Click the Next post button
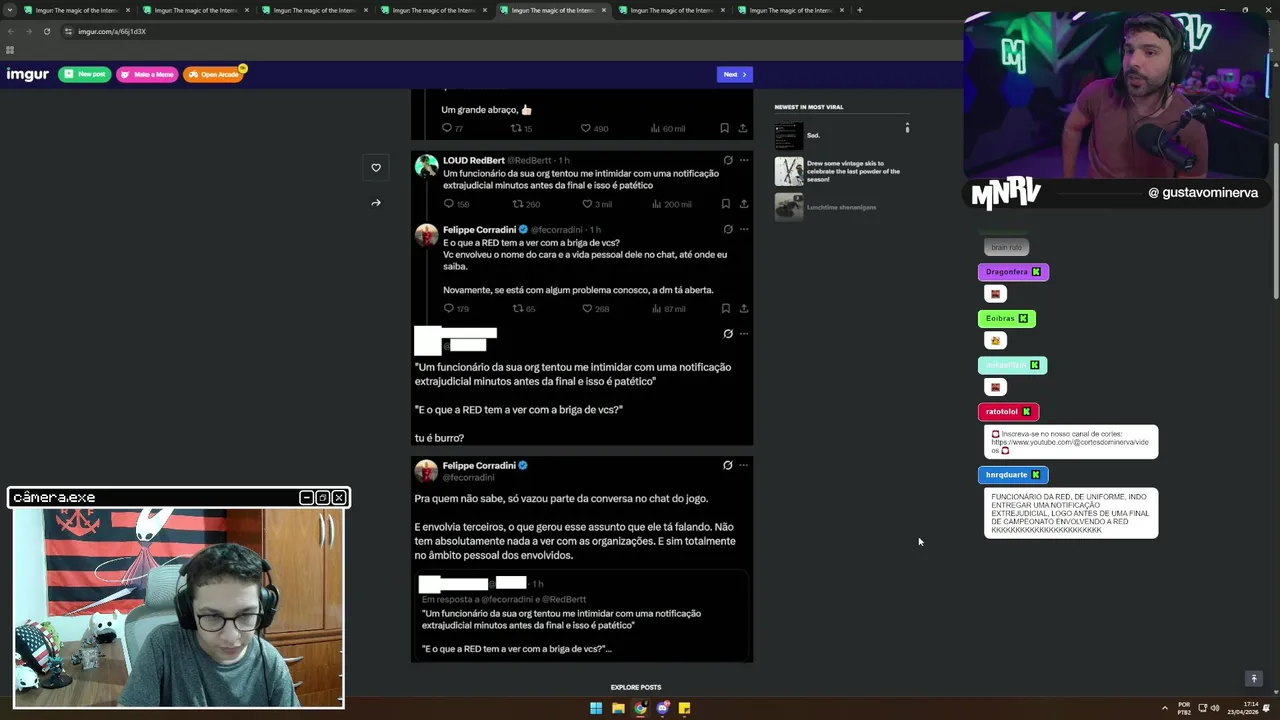 click(x=735, y=74)
